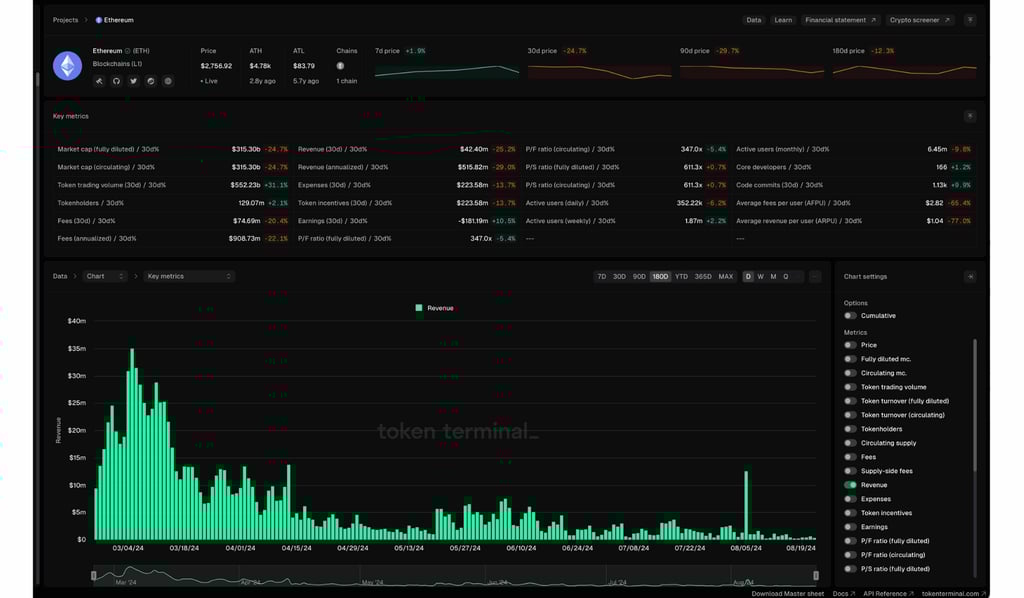Enable the Supply-side fees toggle
This screenshot has height=598, width=1024.
coord(850,471)
